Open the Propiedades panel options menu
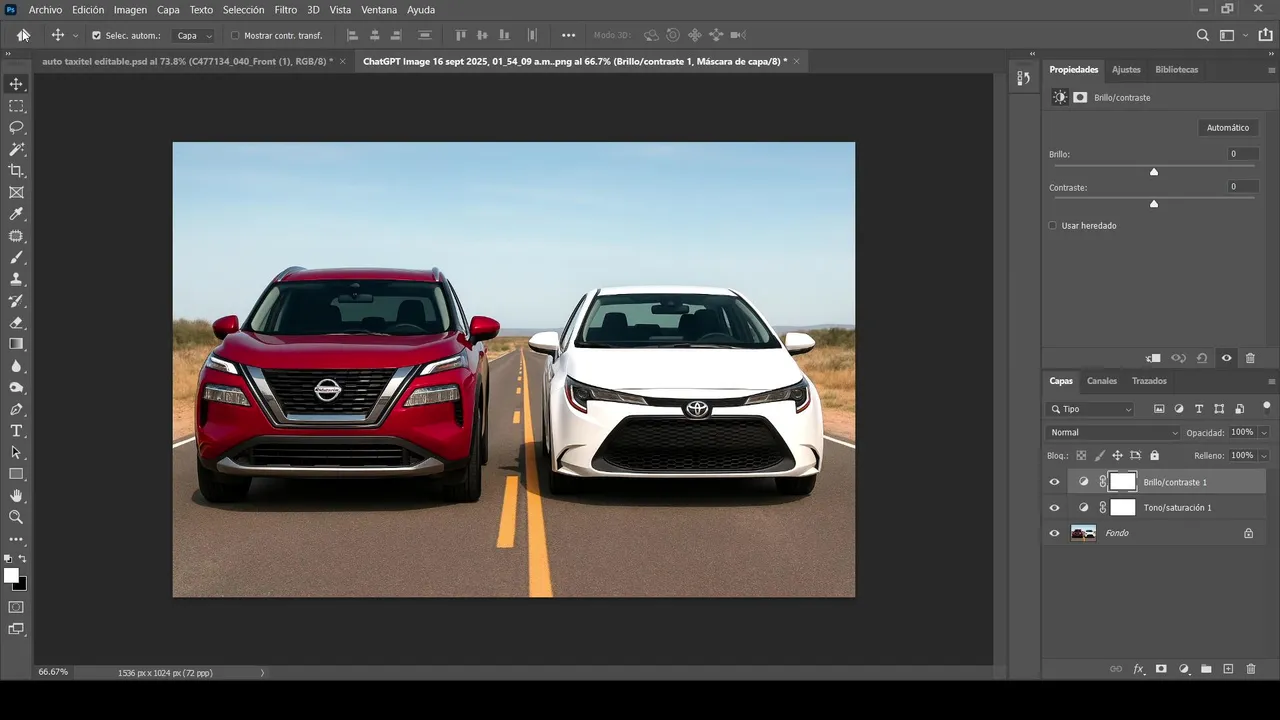The image size is (1280, 720). pos(1272,70)
